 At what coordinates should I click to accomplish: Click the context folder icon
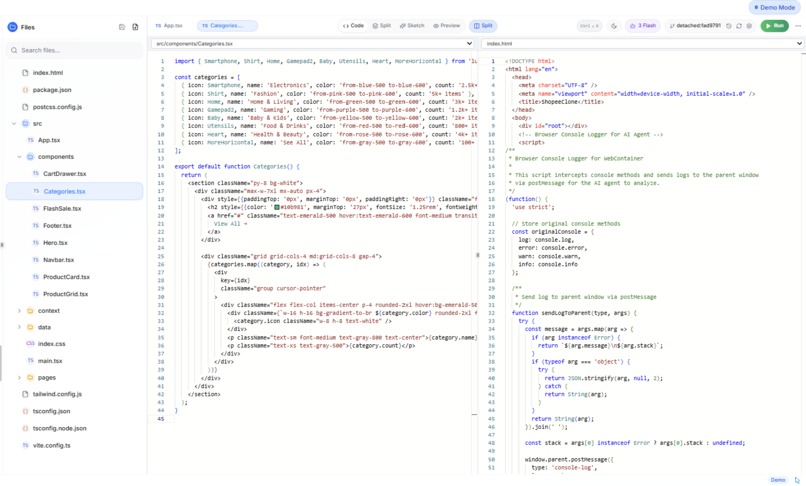[30, 311]
